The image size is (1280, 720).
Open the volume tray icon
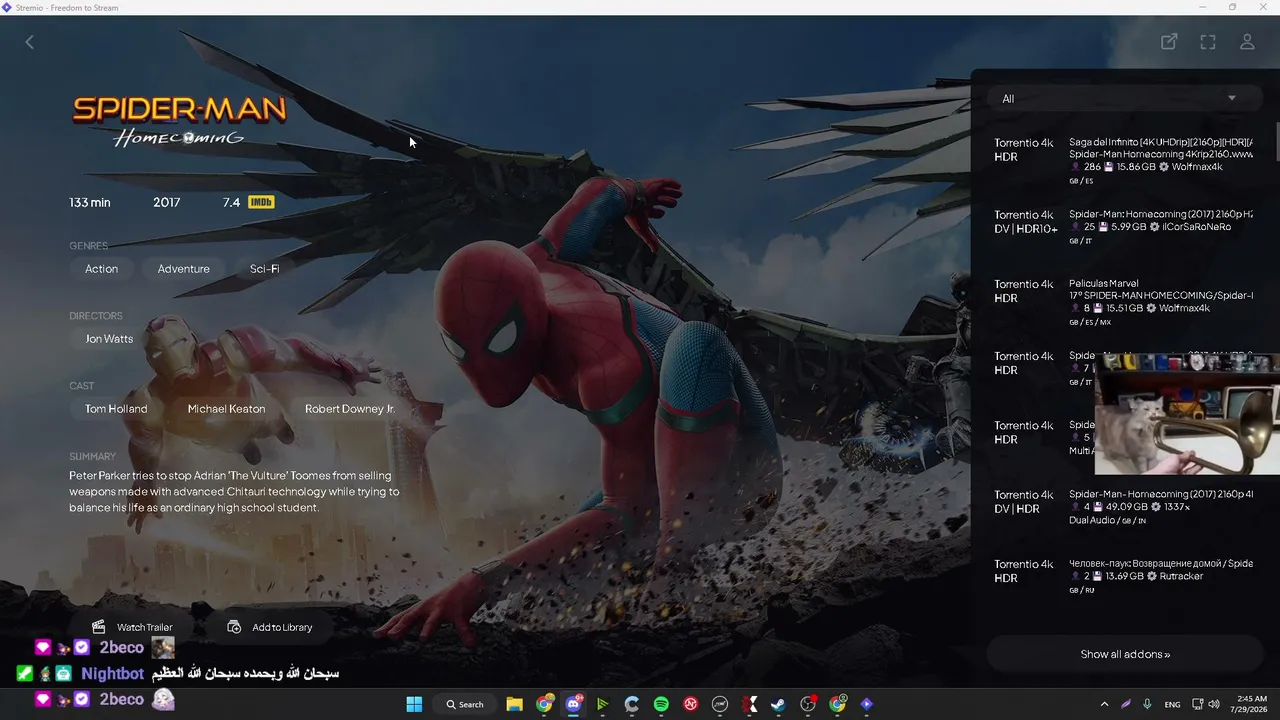[1214, 704]
